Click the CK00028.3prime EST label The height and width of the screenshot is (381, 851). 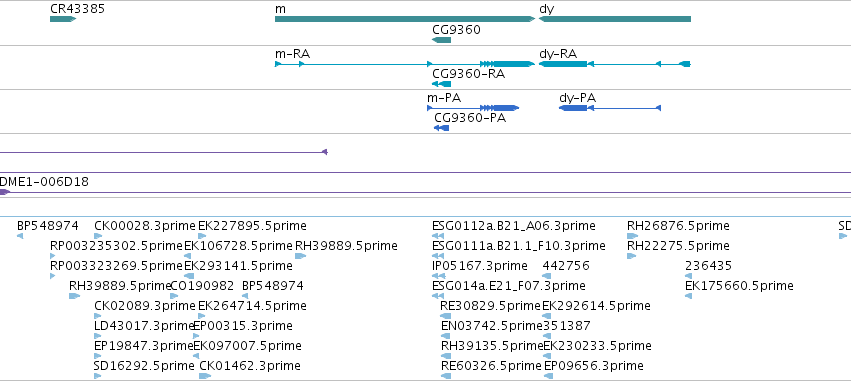click(x=144, y=225)
